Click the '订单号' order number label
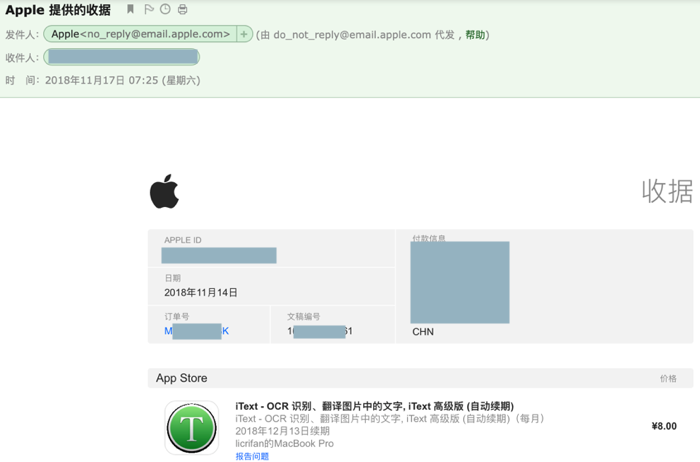Viewport: 700px width, 462px height. click(177, 316)
